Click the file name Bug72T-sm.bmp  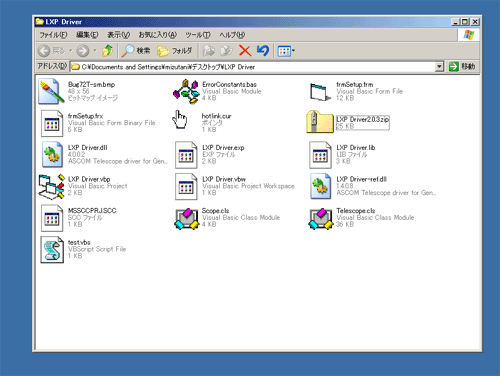tap(91, 85)
